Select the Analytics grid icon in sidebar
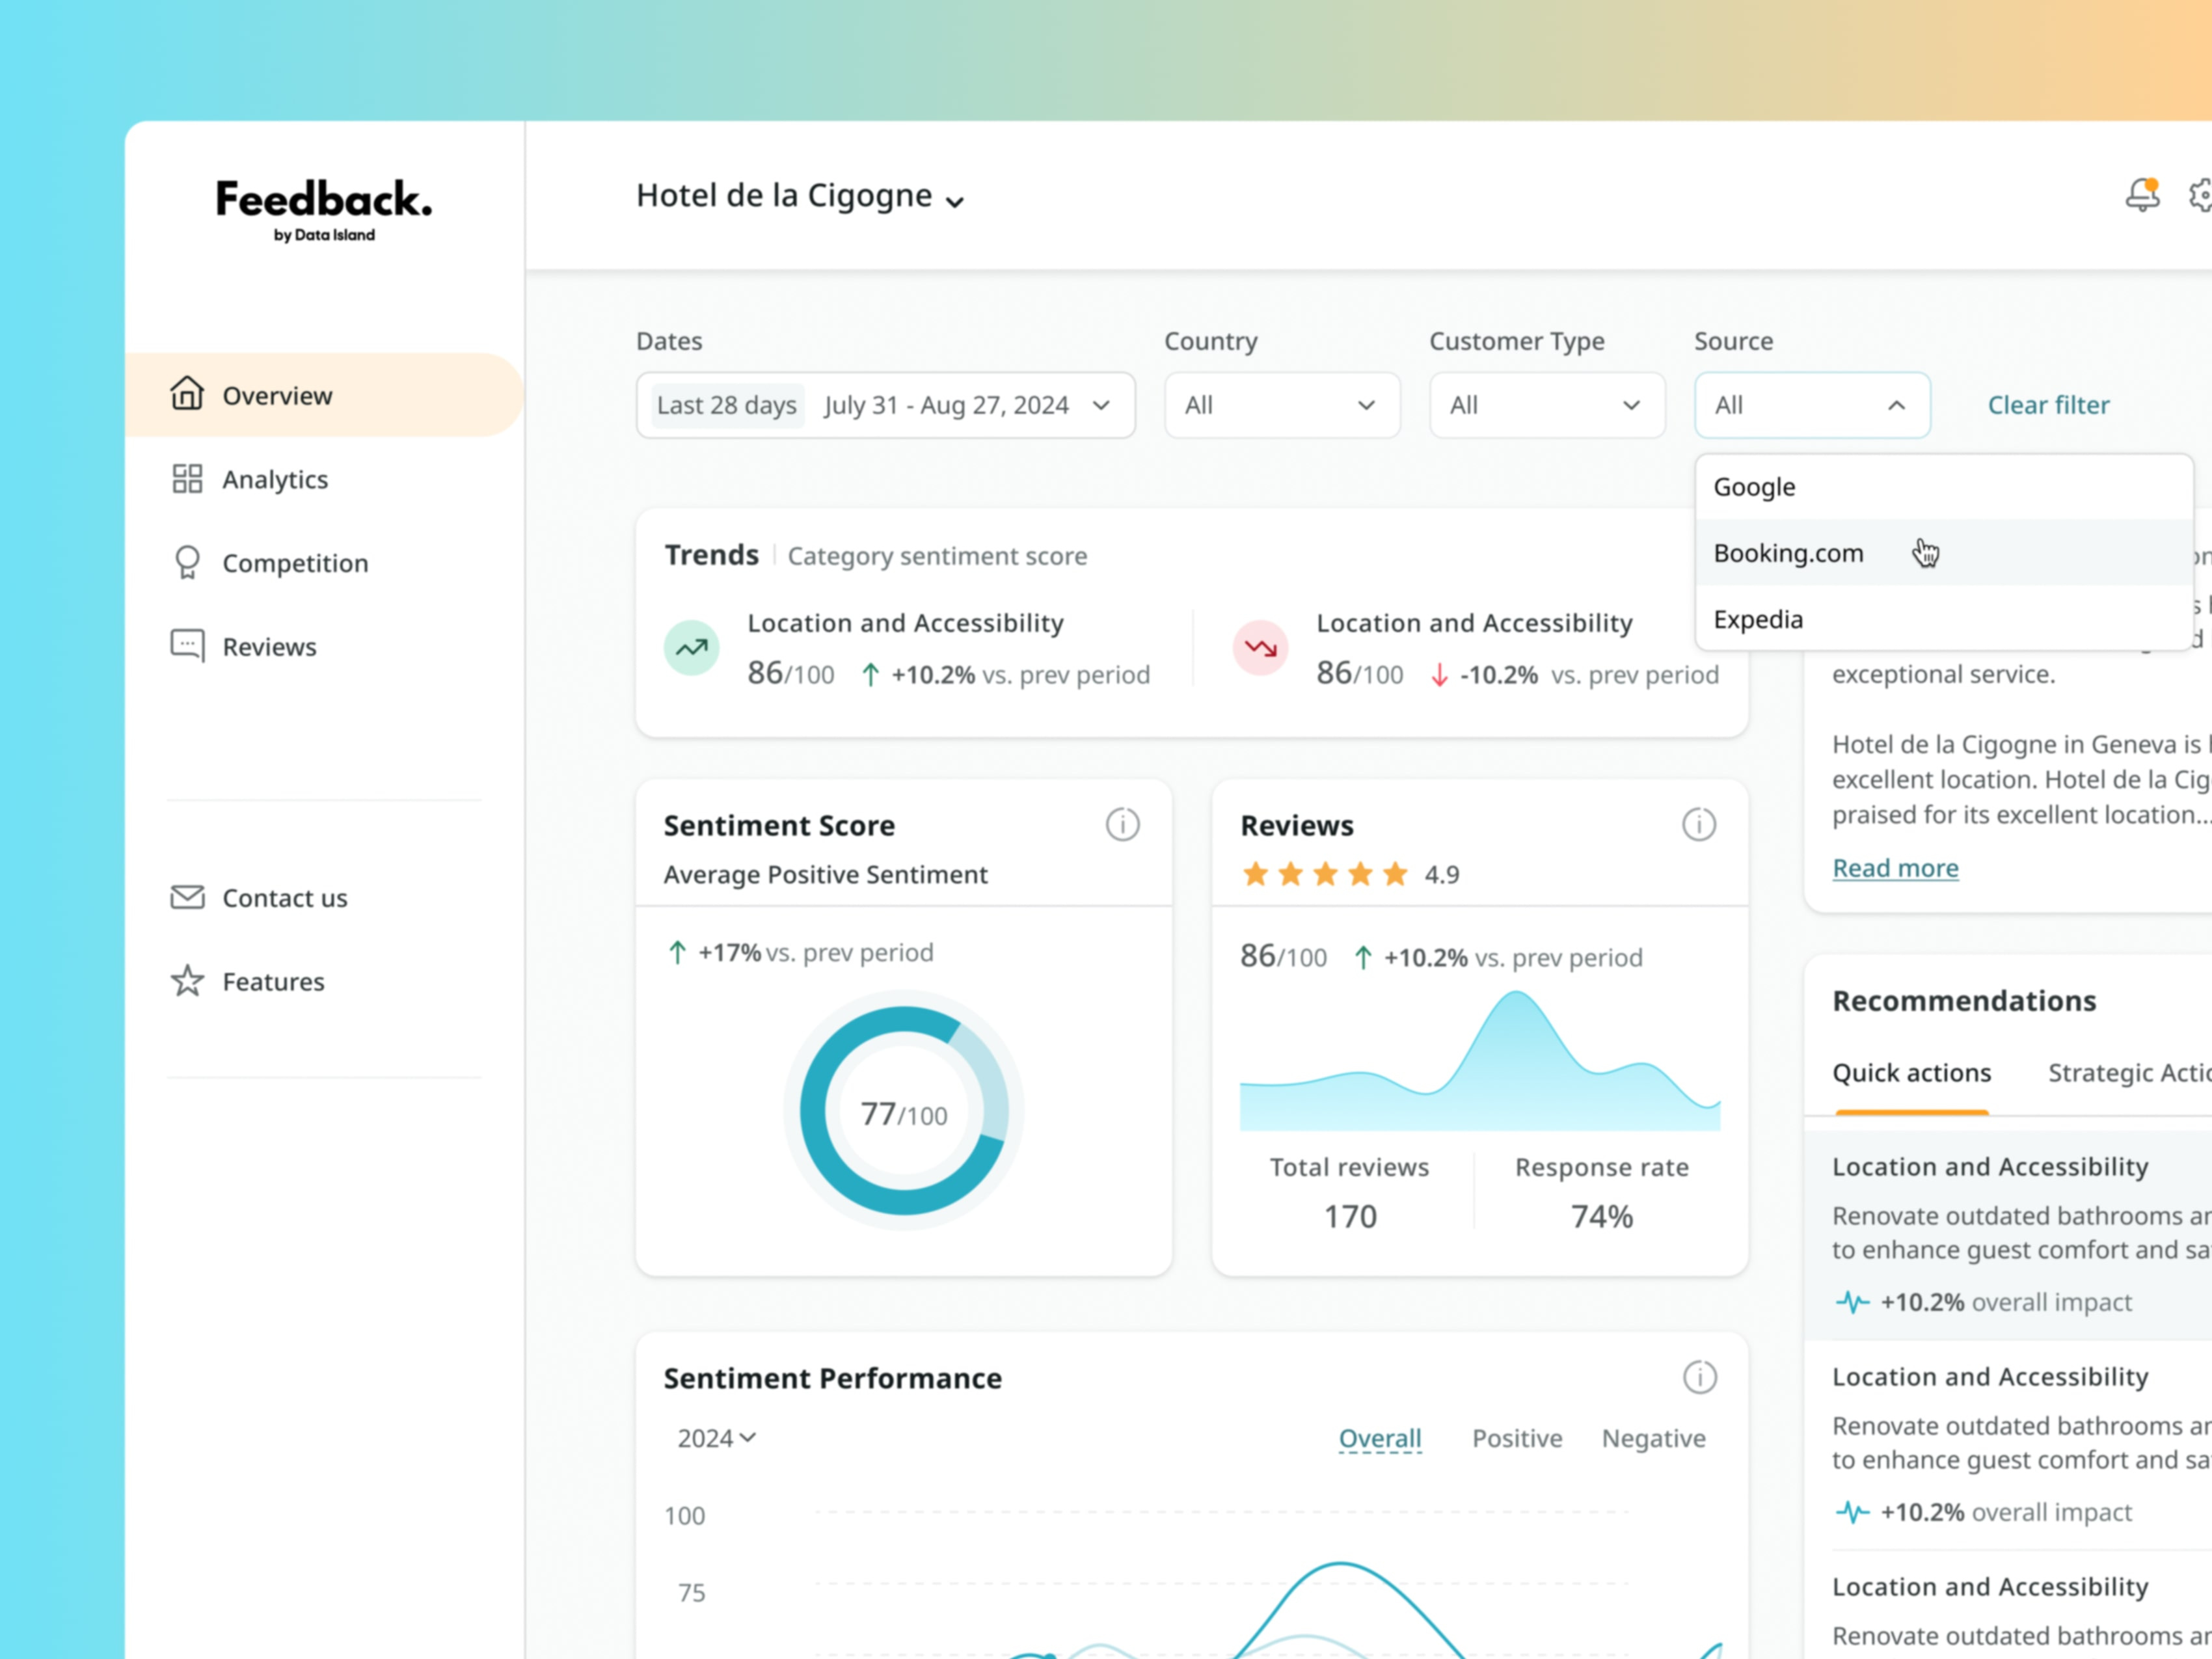The height and width of the screenshot is (1659, 2212). pyautogui.click(x=187, y=479)
